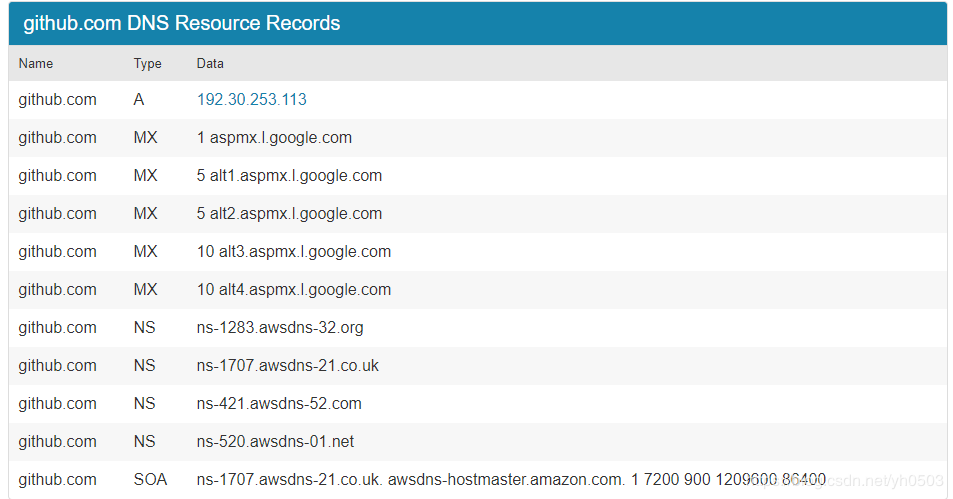Image resolution: width=953 pixels, height=499 pixels.
Task: Click the ns-1707.awsdns-21.co.uk NS record data
Action: 288,366
